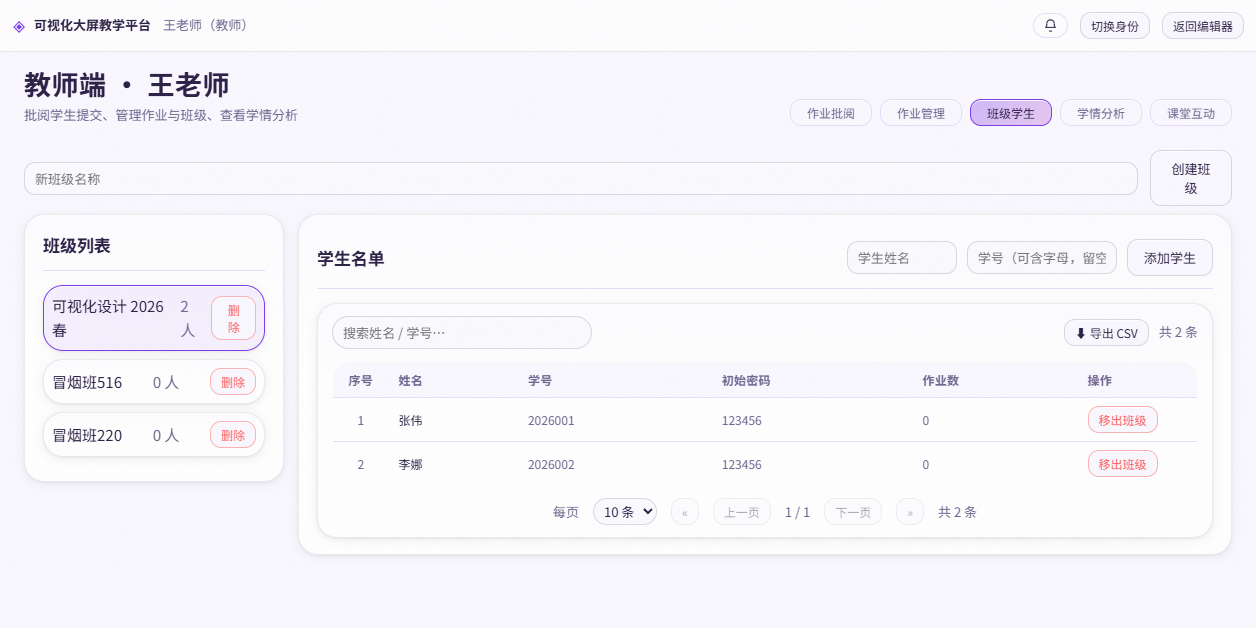The image size is (1256, 628).
Task: Delete the 可视化设计 2026 春 class
Action: (x=233, y=318)
